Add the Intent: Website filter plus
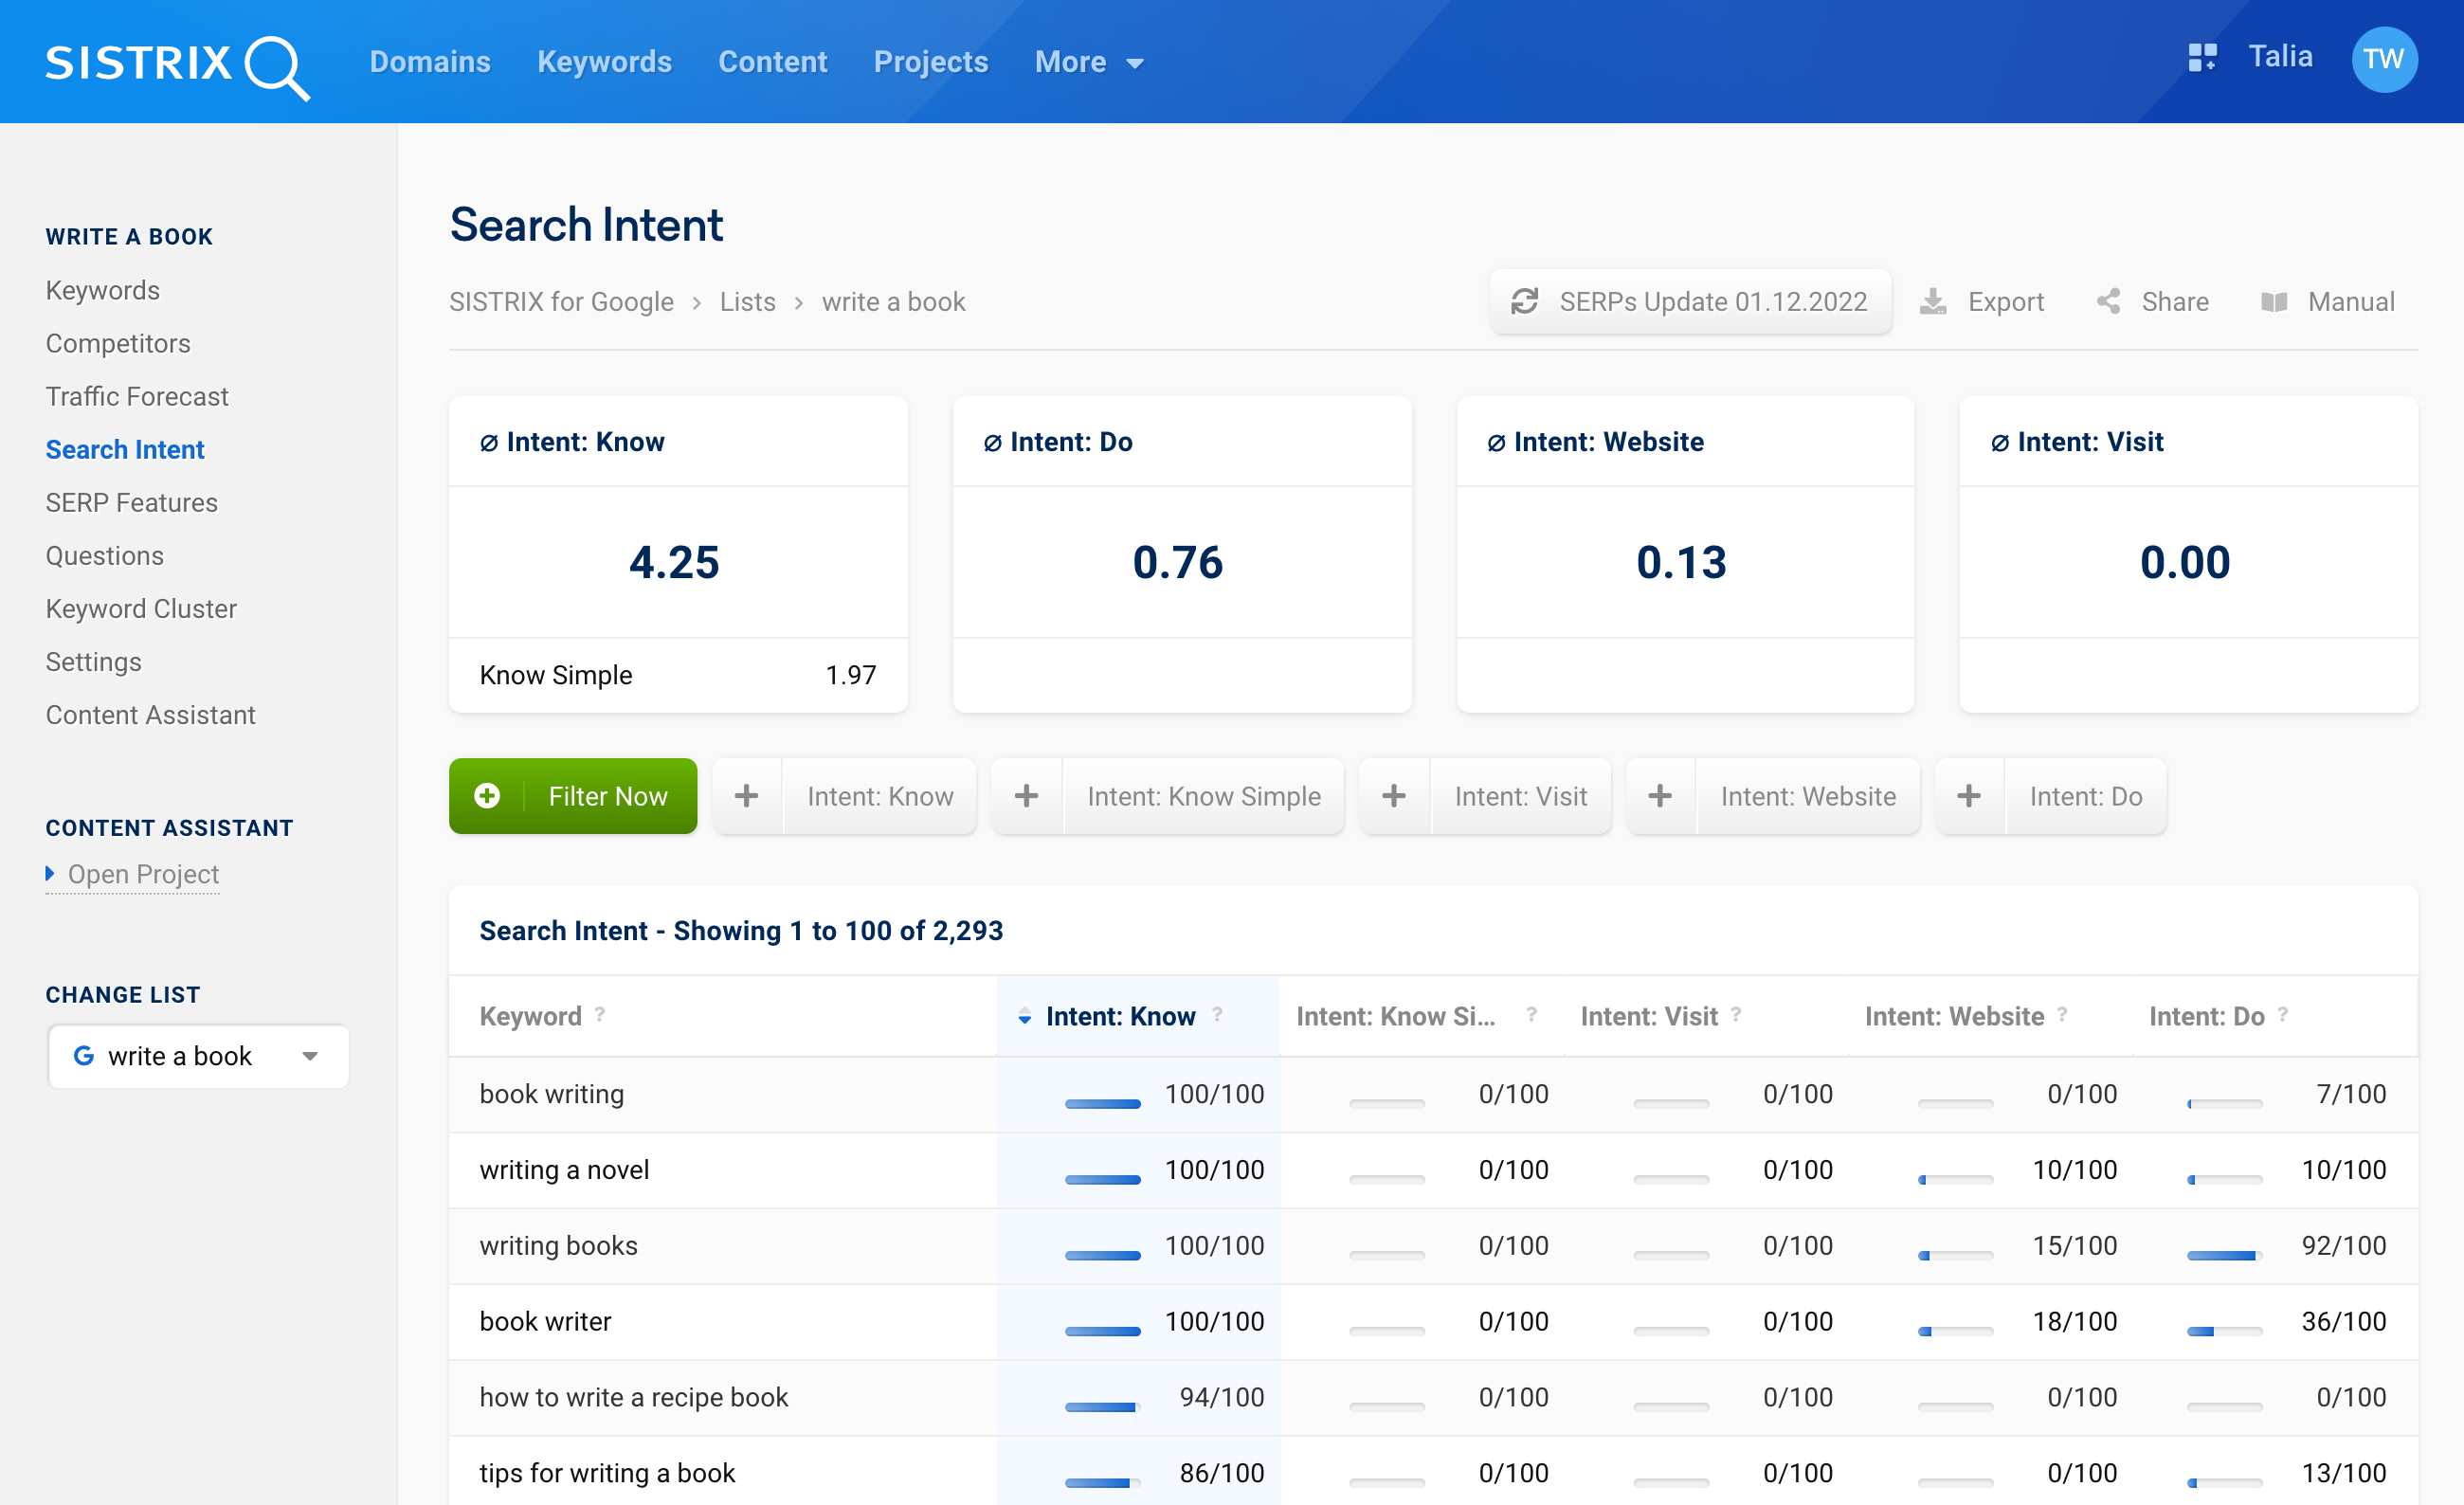The height and width of the screenshot is (1505, 2464). pyautogui.click(x=1660, y=796)
